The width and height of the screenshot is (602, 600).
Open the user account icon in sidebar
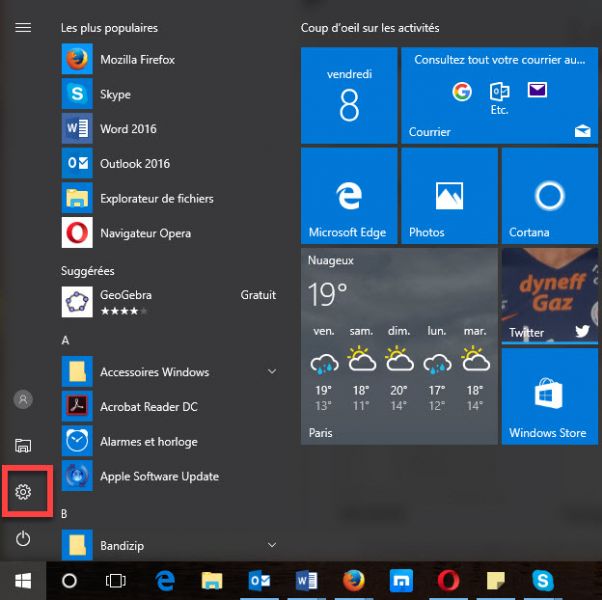[x=23, y=399]
